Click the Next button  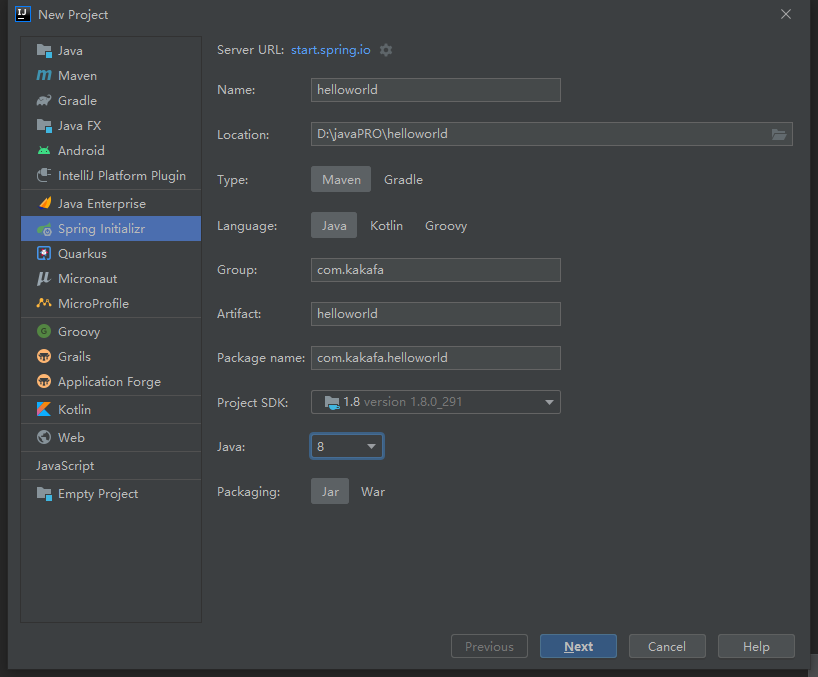tap(578, 646)
